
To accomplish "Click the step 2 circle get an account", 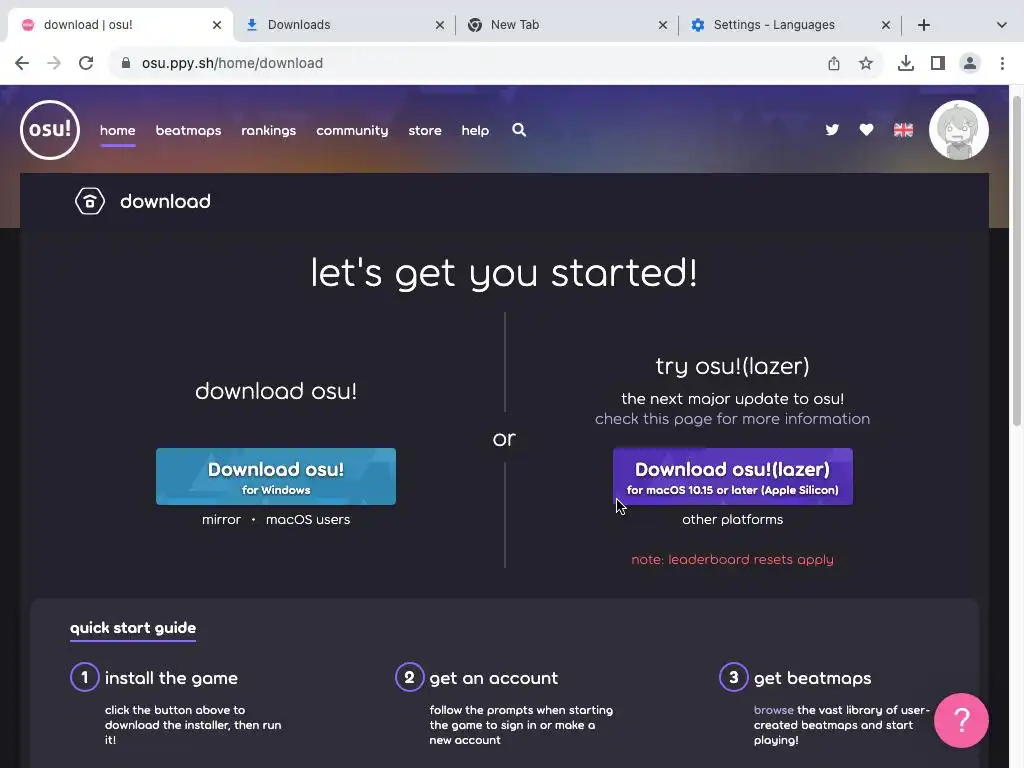I will 409,677.
